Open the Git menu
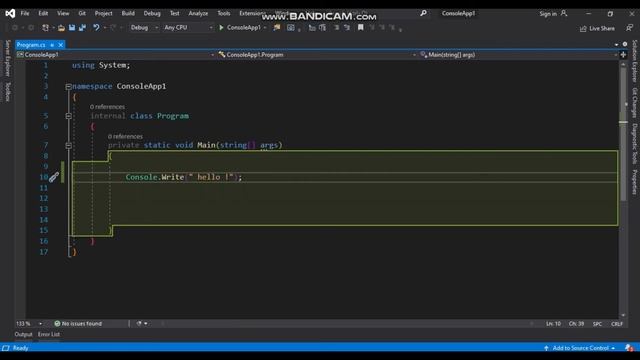The height and width of the screenshot is (360, 640). (x=82, y=13)
